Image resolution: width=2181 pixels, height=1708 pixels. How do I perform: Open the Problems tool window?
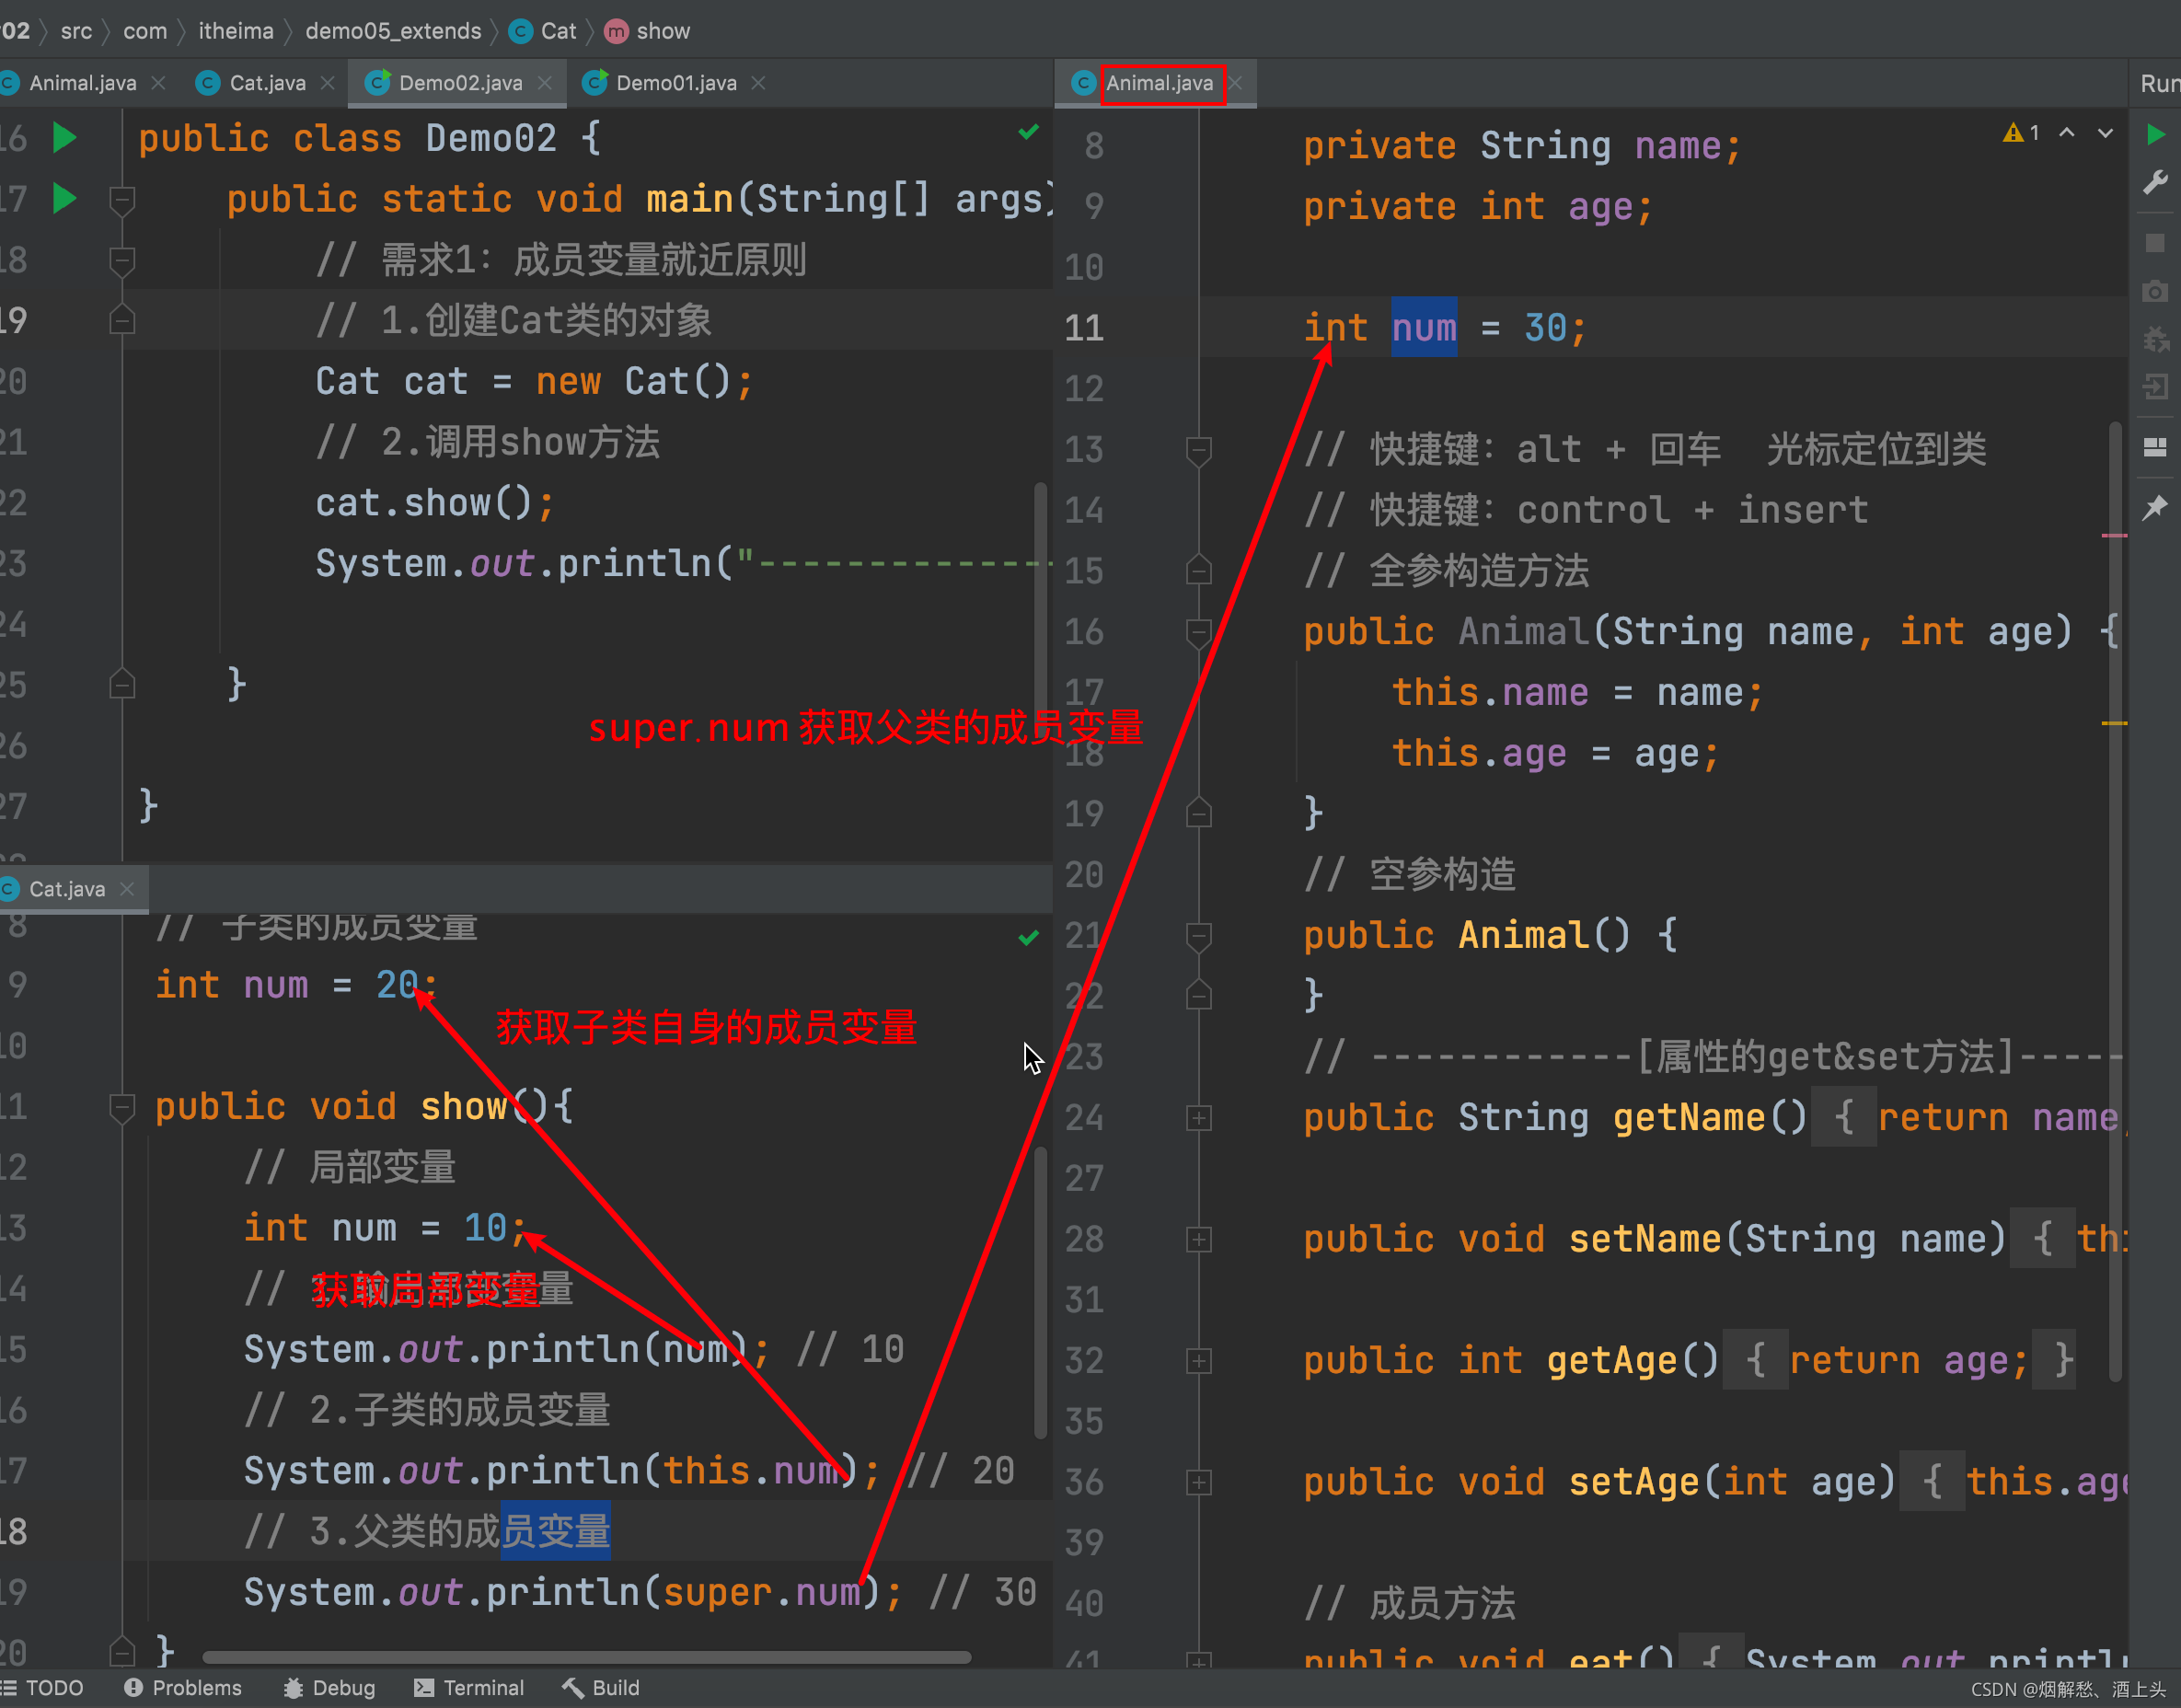click(x=184, y=1688)
